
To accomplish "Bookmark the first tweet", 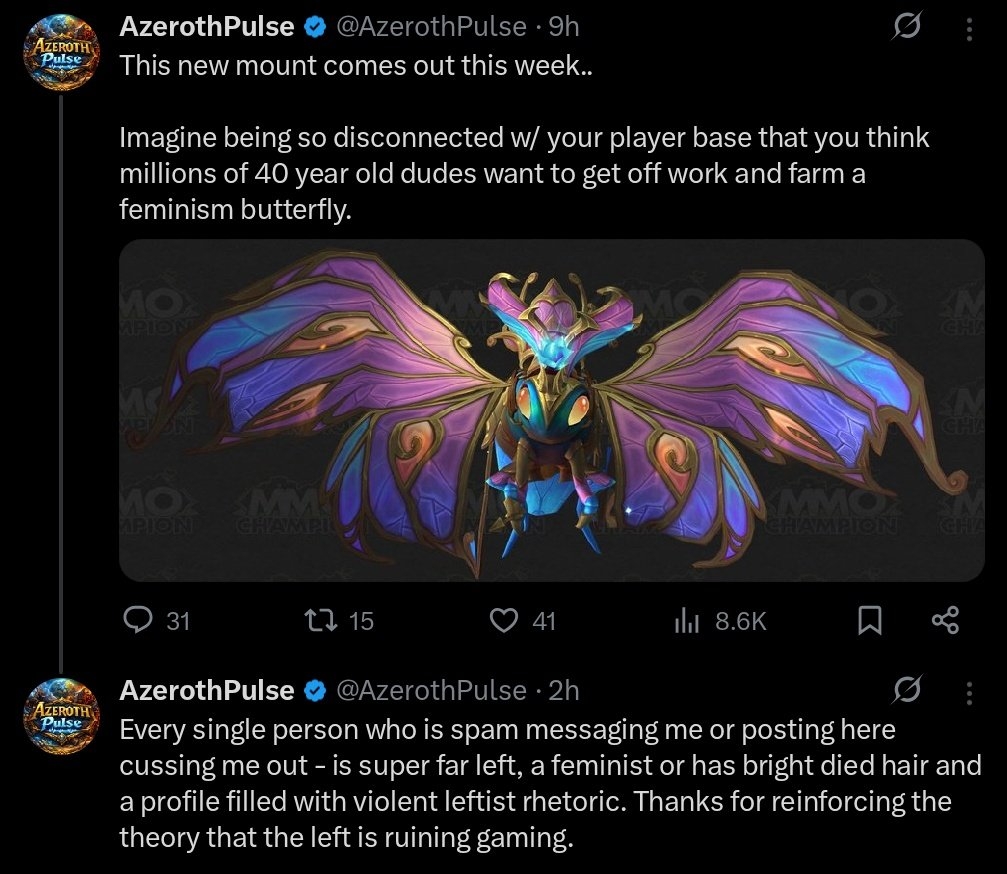I will tap(869, 621).
